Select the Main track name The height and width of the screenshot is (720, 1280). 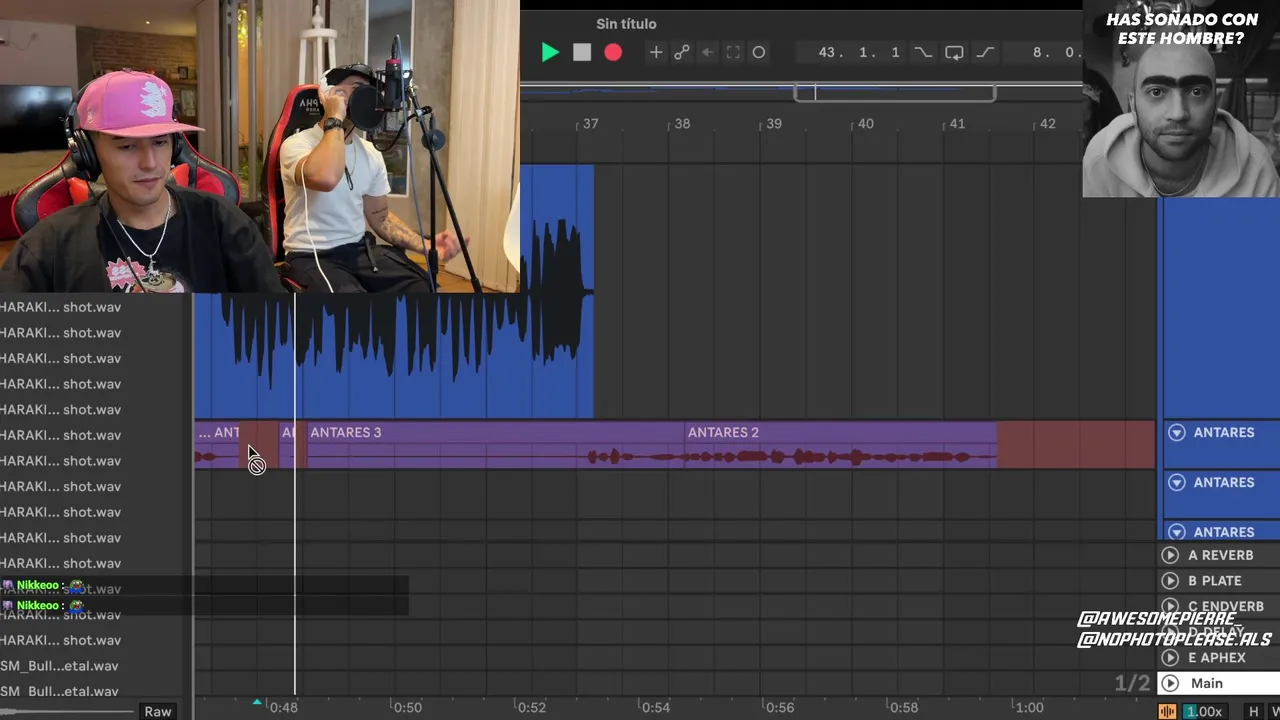(1207, 684)
